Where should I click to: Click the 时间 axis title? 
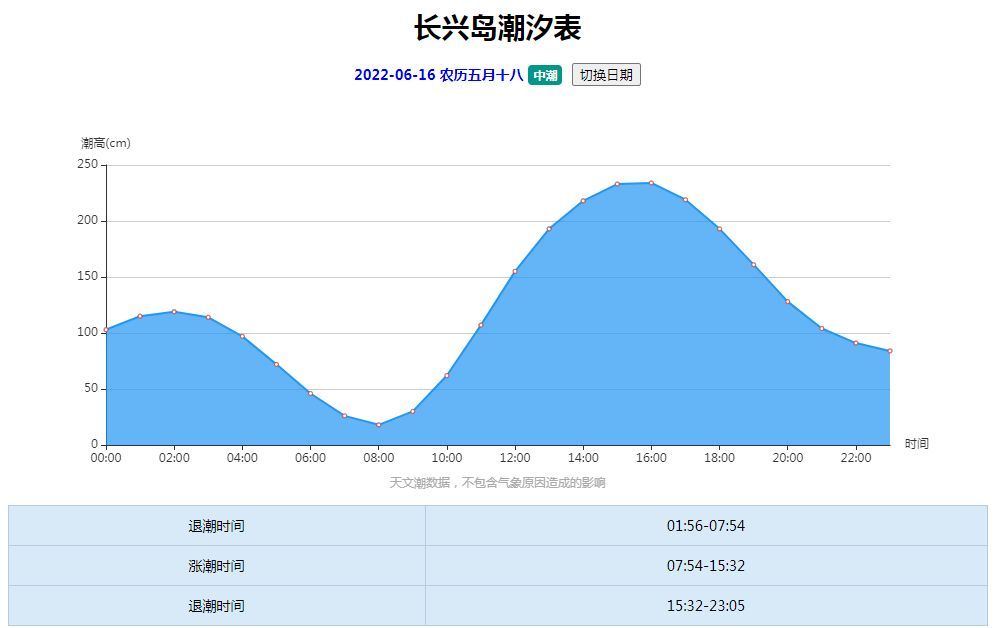917,443
